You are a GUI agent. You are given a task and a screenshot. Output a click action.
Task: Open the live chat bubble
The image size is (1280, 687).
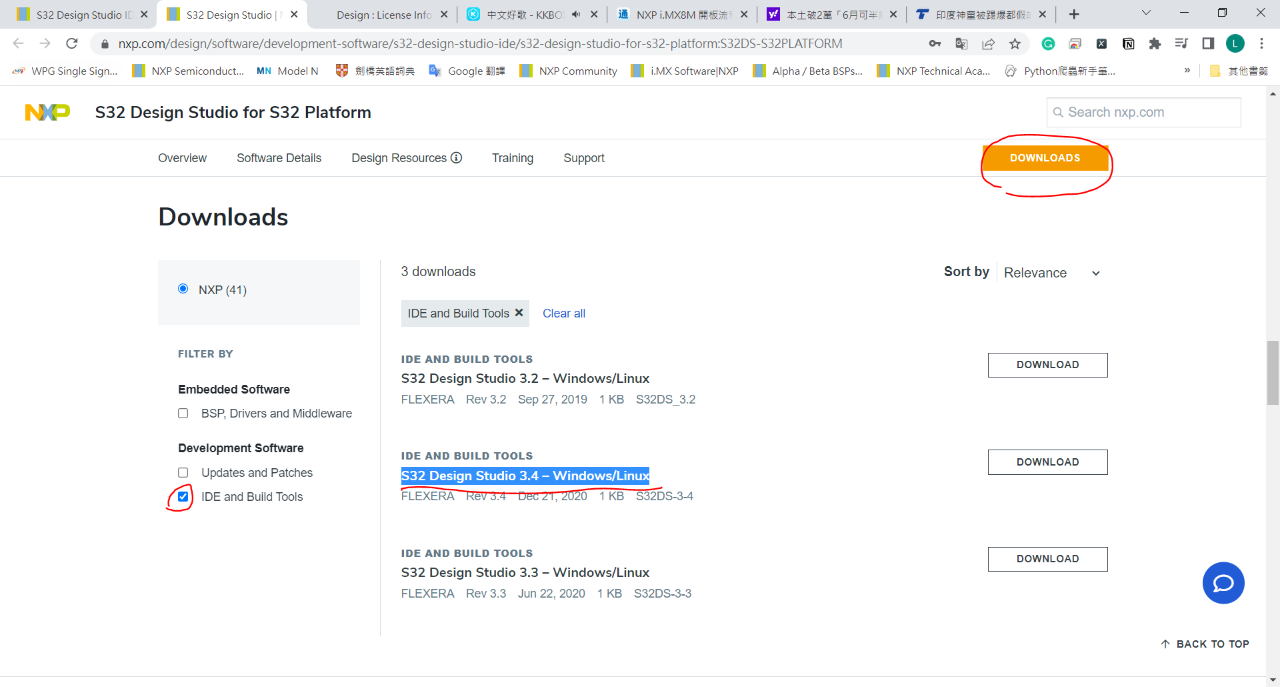(1223, 583)
